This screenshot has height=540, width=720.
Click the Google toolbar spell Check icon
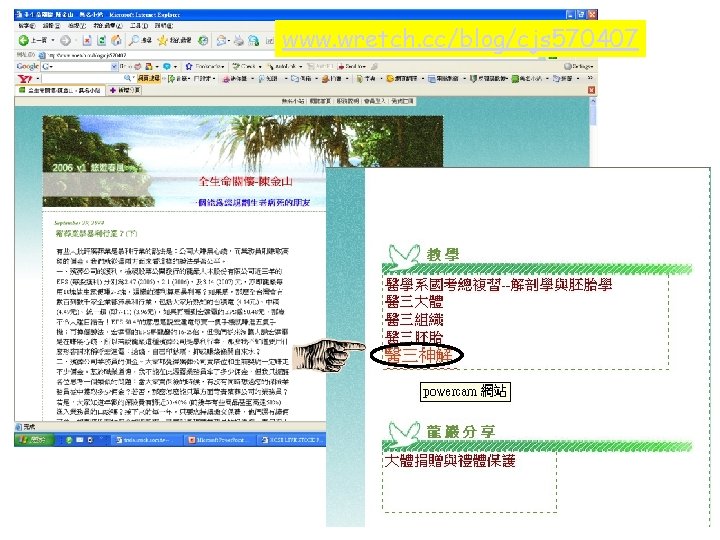(x=236, y=67)
